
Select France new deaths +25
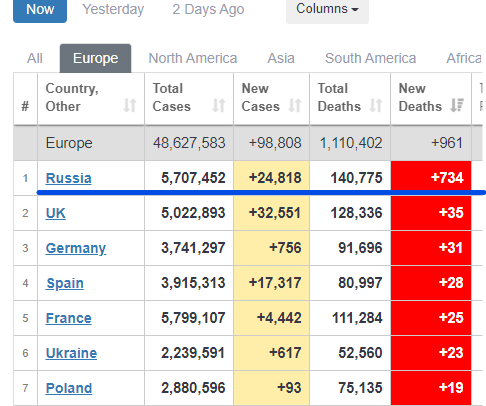coord(451,318)
